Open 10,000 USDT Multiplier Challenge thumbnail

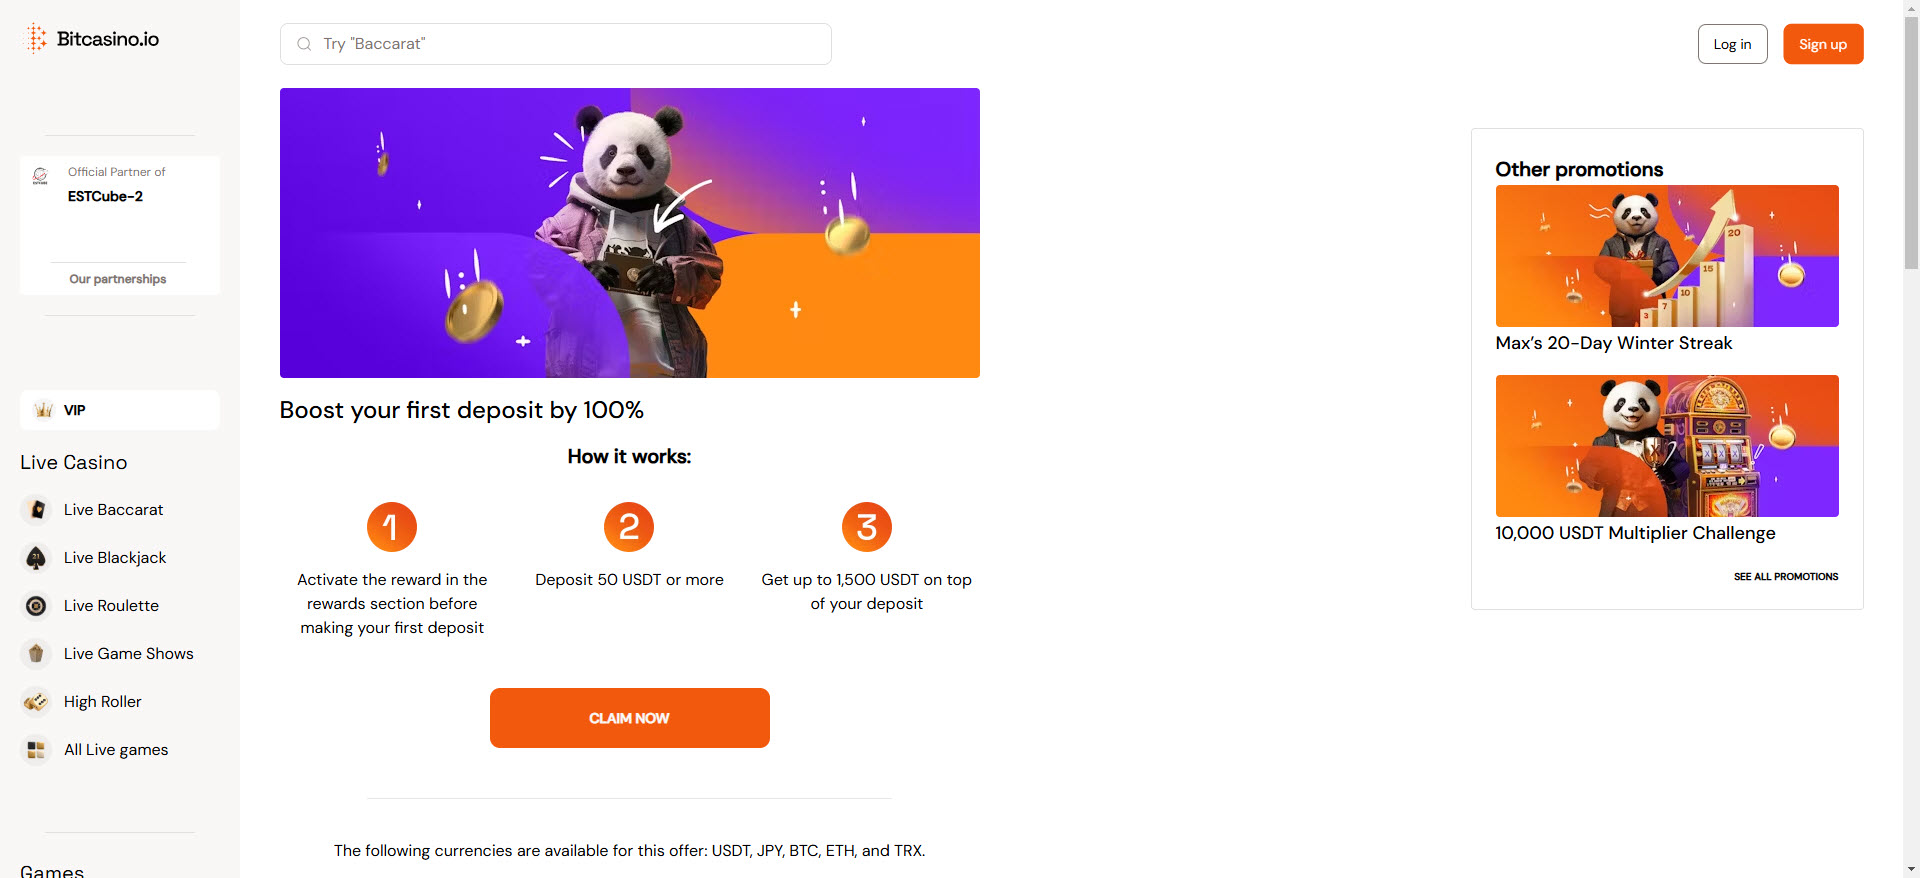[x=1667, y=446]
